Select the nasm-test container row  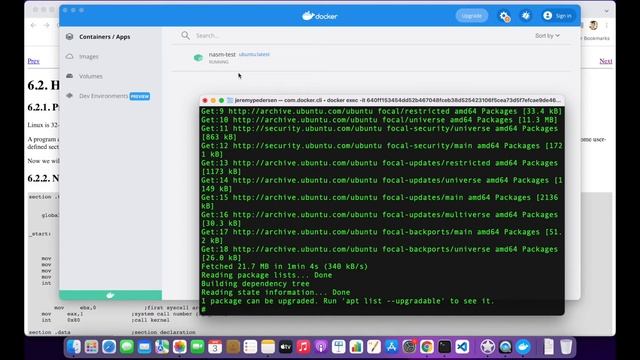click(371, 58)
